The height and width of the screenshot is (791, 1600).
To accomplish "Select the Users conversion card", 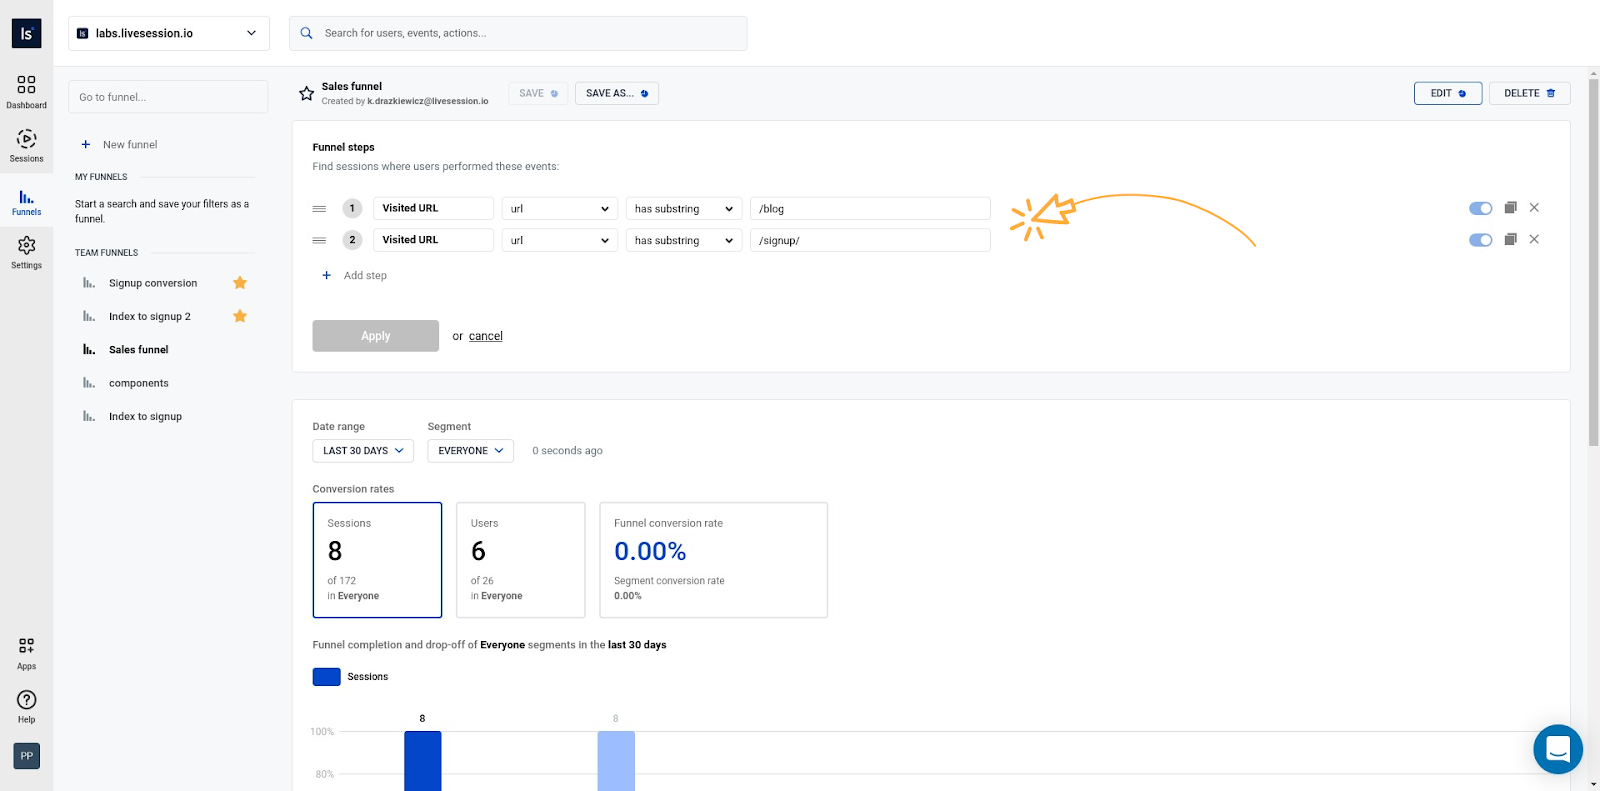I will click(x=521, y=560).
